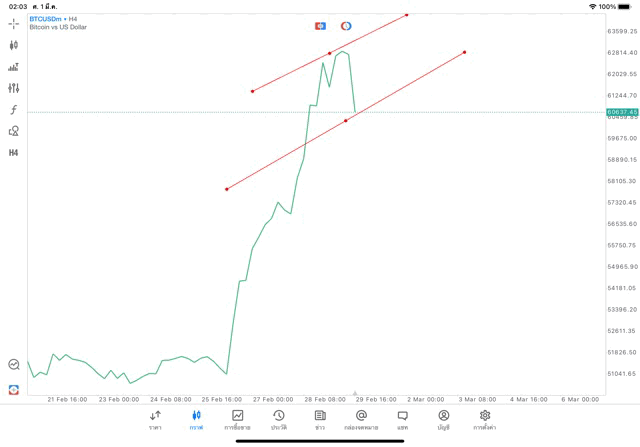Select the crosshair tool
The width and height of the screenshot is (640, 447).
click(x=14, y=23)
